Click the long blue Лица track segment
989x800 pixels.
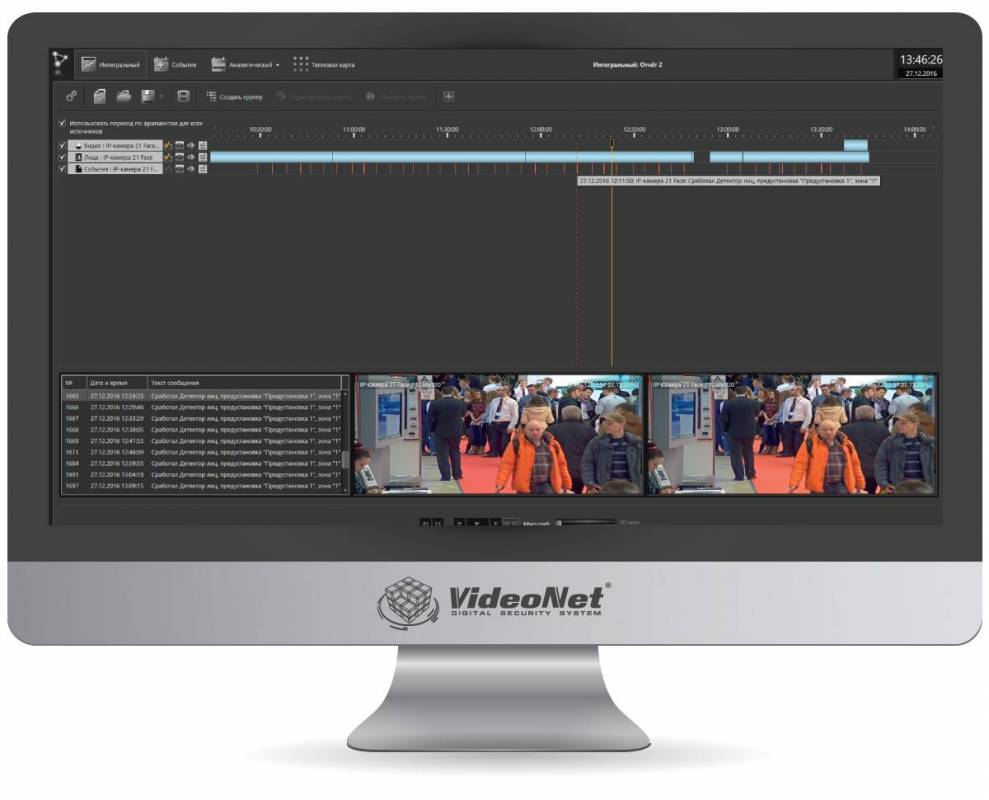(452, 157)
